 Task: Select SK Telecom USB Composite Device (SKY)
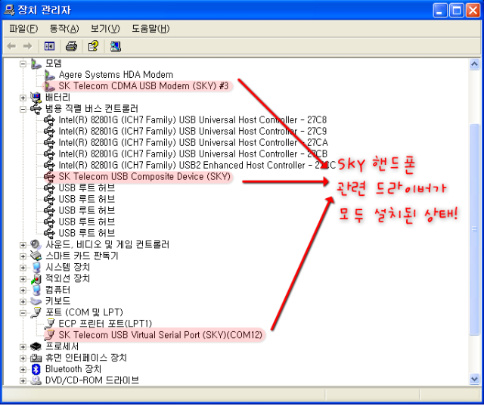tap(145, 177)
